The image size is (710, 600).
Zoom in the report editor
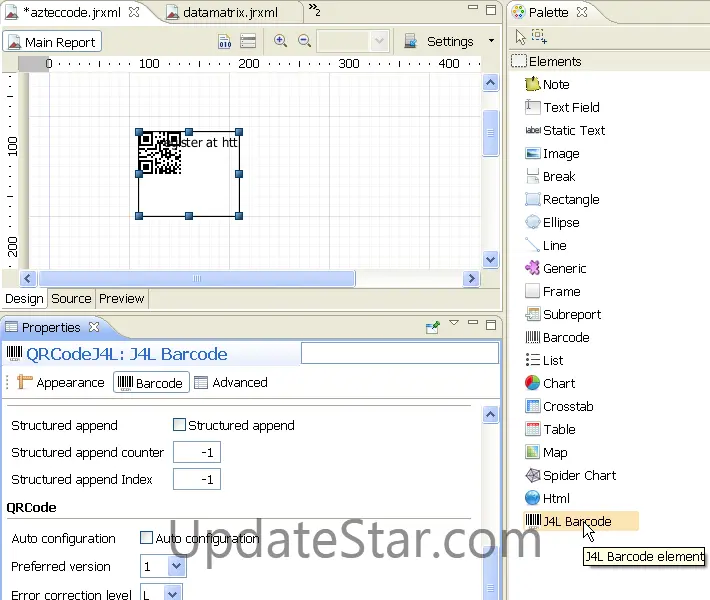click(x=280, y=41)
